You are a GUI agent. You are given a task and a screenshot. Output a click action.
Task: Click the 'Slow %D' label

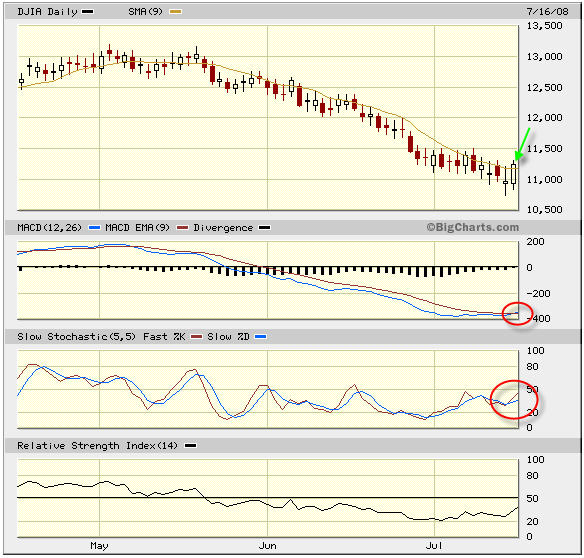[x=228, y=337]
